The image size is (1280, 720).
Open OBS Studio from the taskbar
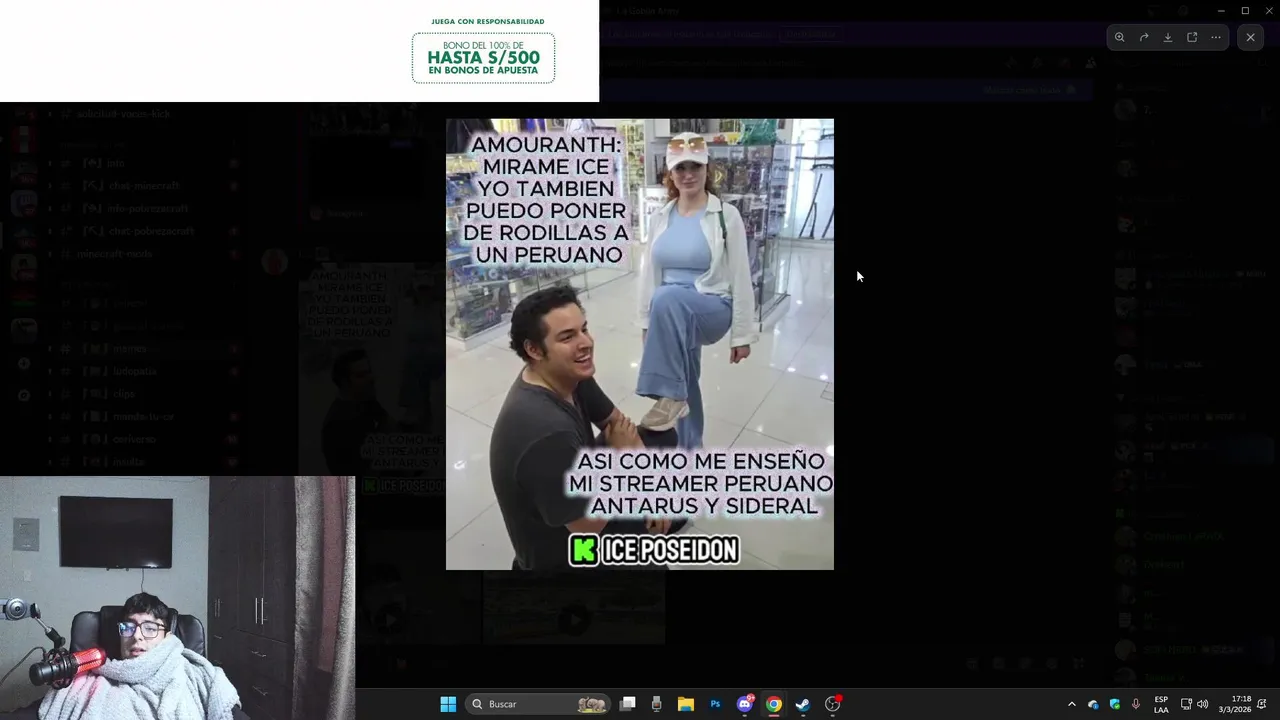coord(832,704)
